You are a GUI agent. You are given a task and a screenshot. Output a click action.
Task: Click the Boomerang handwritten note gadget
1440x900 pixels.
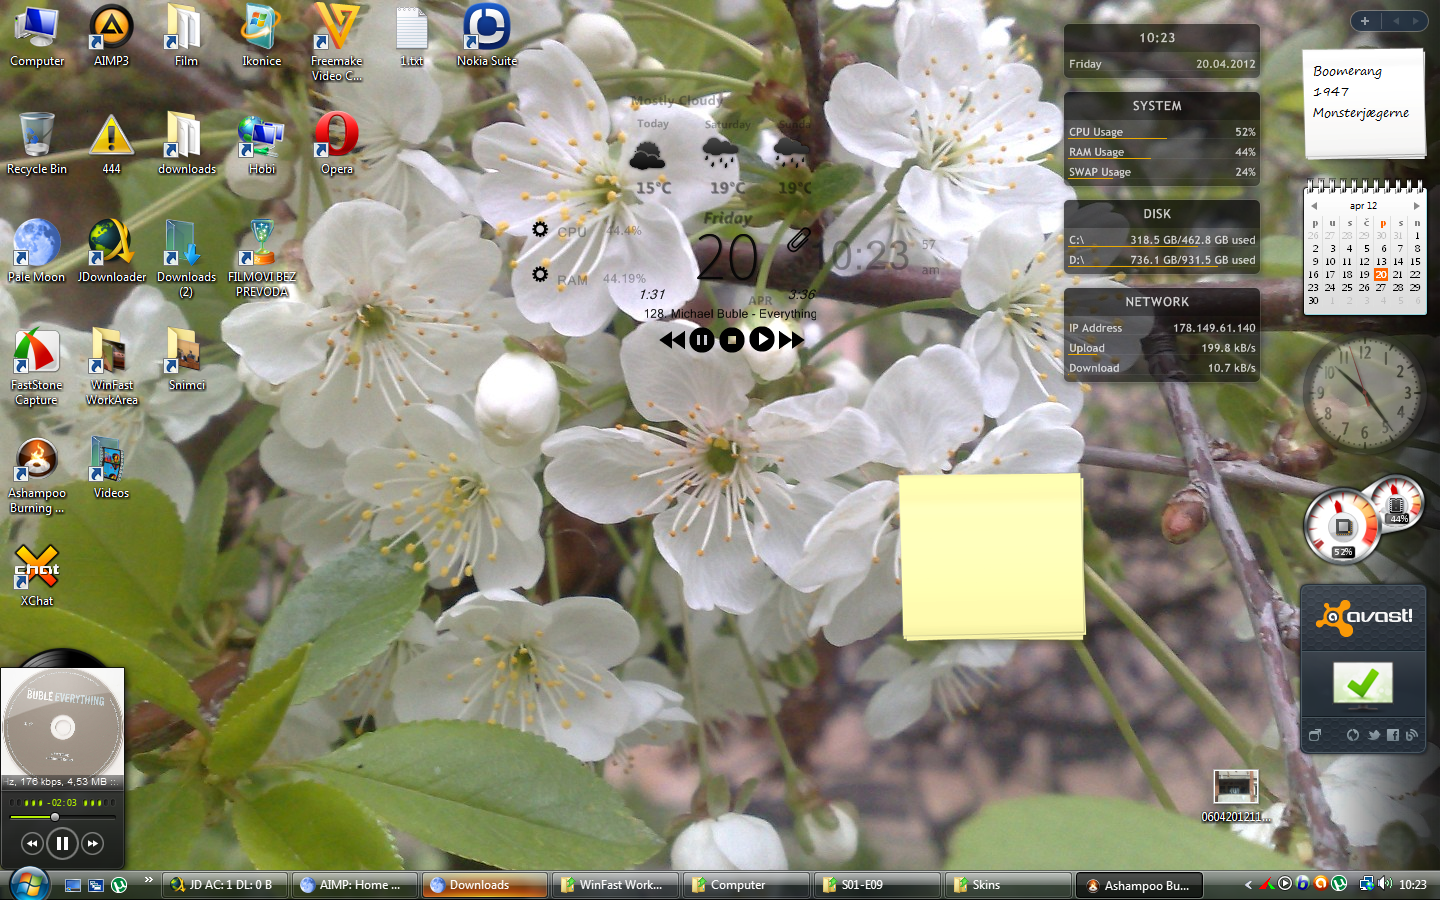point(1364,103)
